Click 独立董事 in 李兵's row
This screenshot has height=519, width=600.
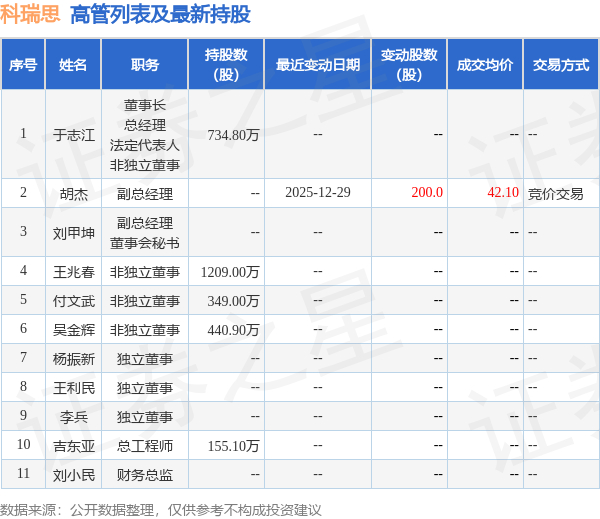(x=145, y=417)
